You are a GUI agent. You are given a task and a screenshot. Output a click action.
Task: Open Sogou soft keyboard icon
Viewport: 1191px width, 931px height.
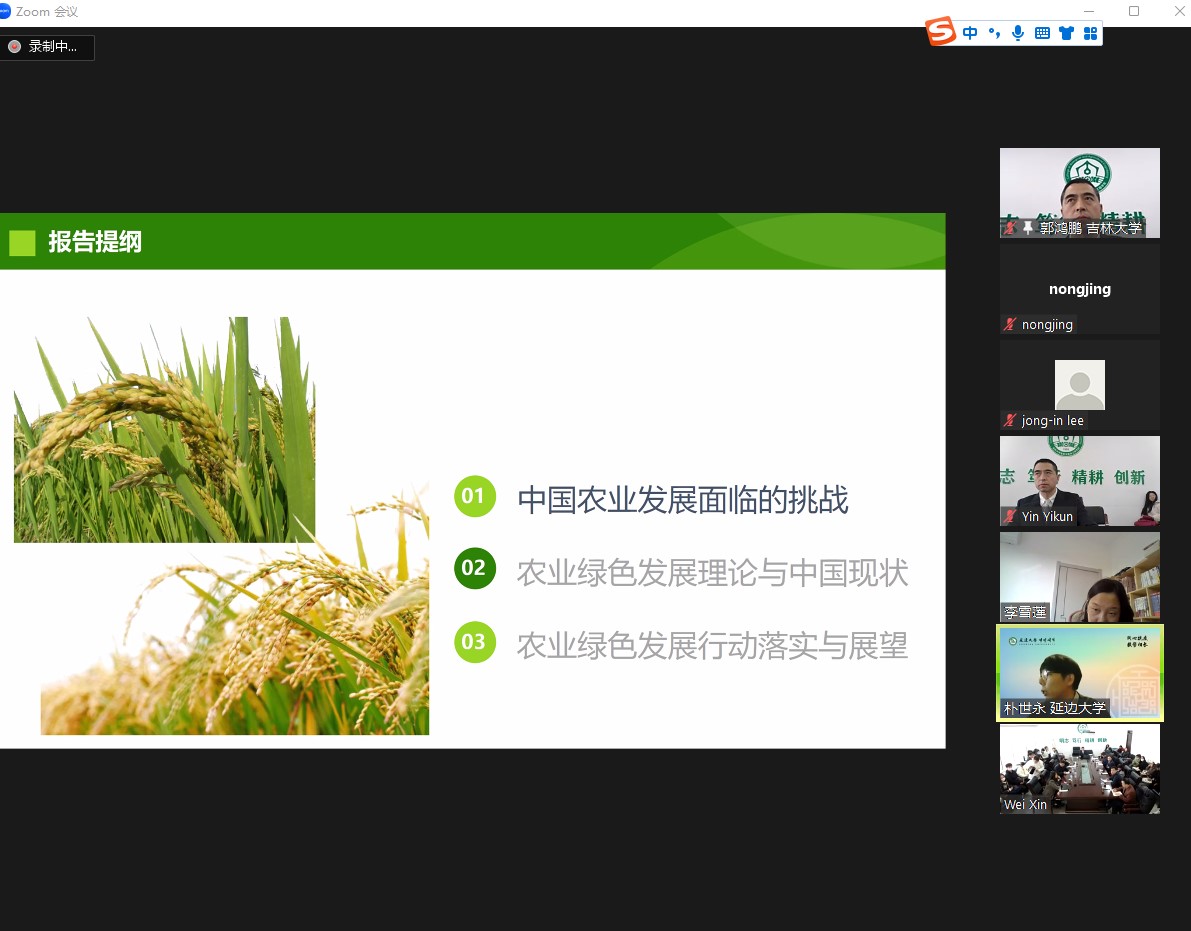1042,33
